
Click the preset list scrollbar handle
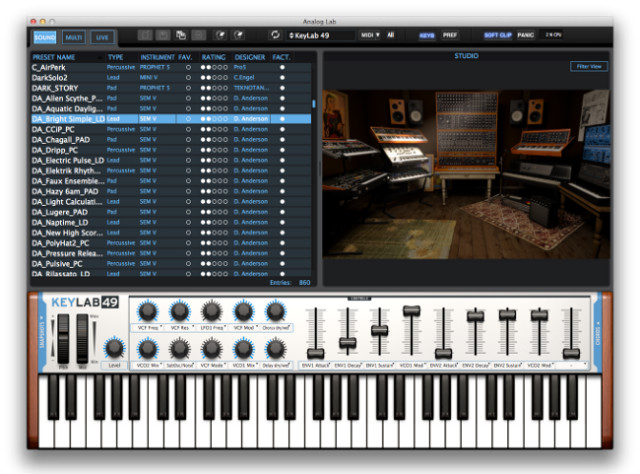click(313, 104)
